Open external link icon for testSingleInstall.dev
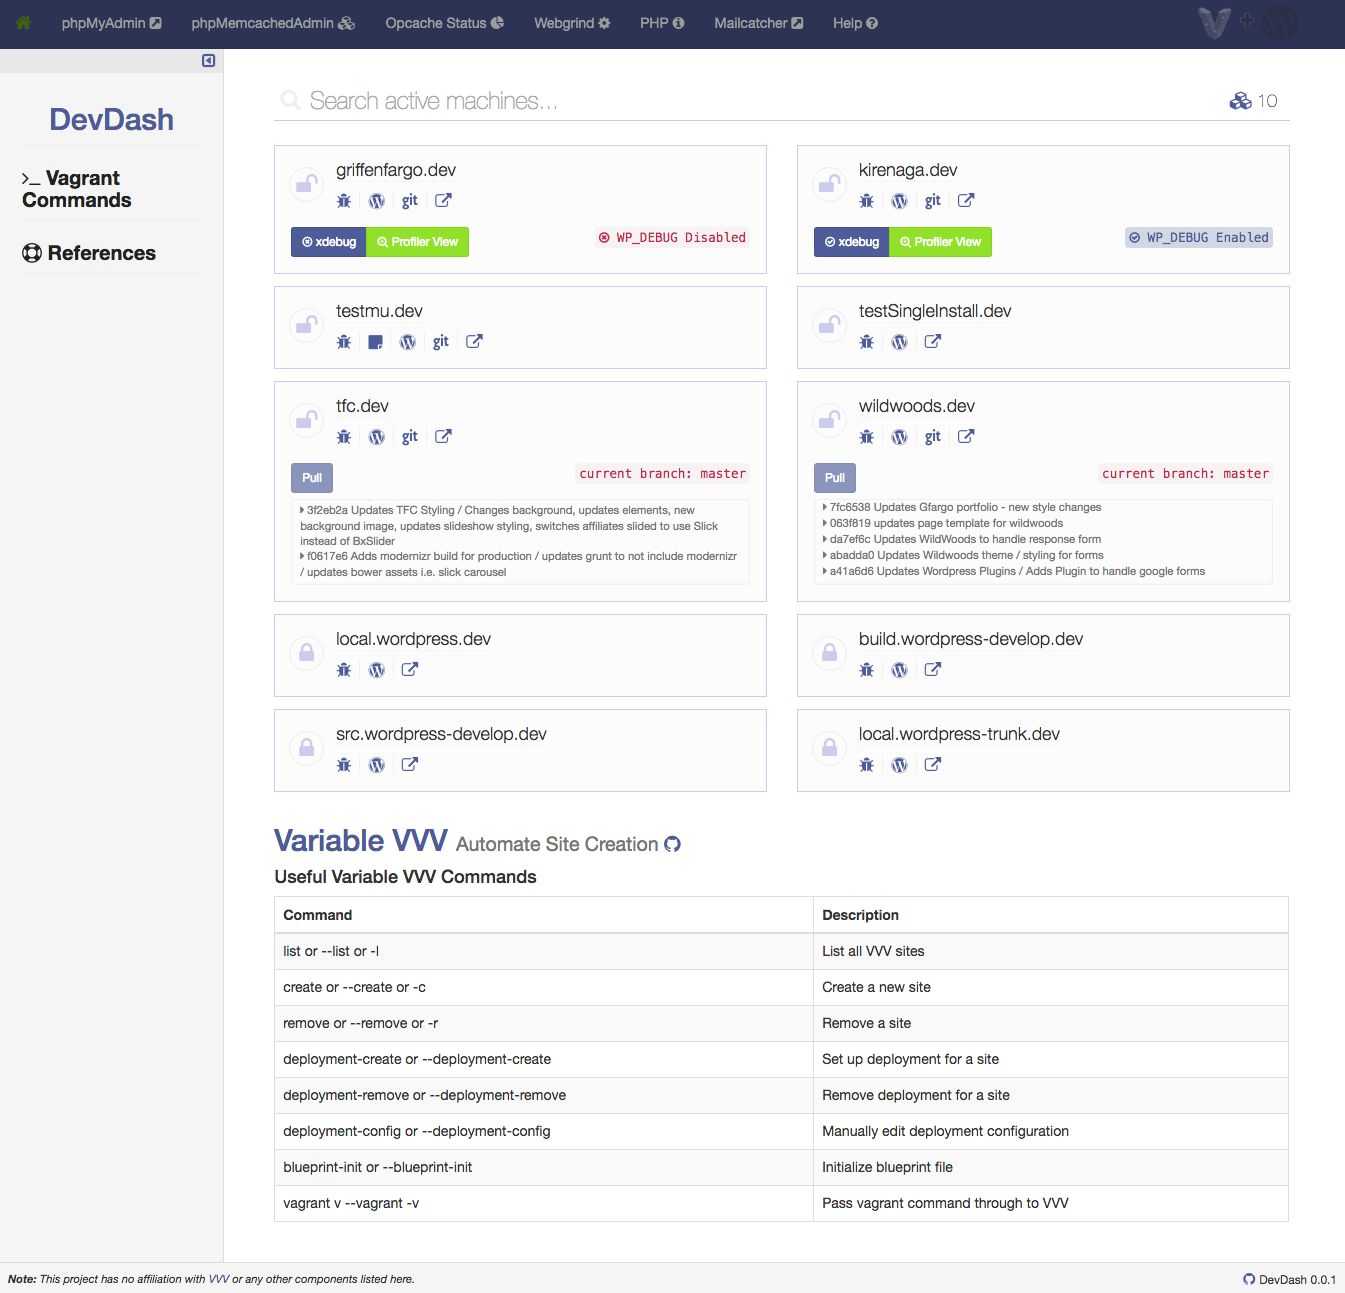The width and height of the screenshot is (1345, 1293). [933, 341]
